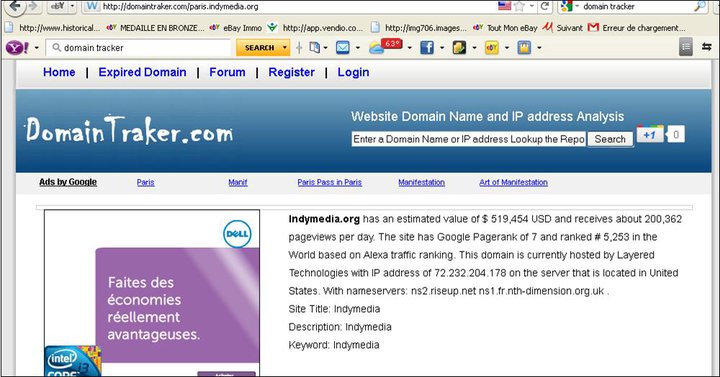This screenshot has width=720, height=377.
Task: Click the eBay icon in Yahoo toolbar
Action: [492, 47]
